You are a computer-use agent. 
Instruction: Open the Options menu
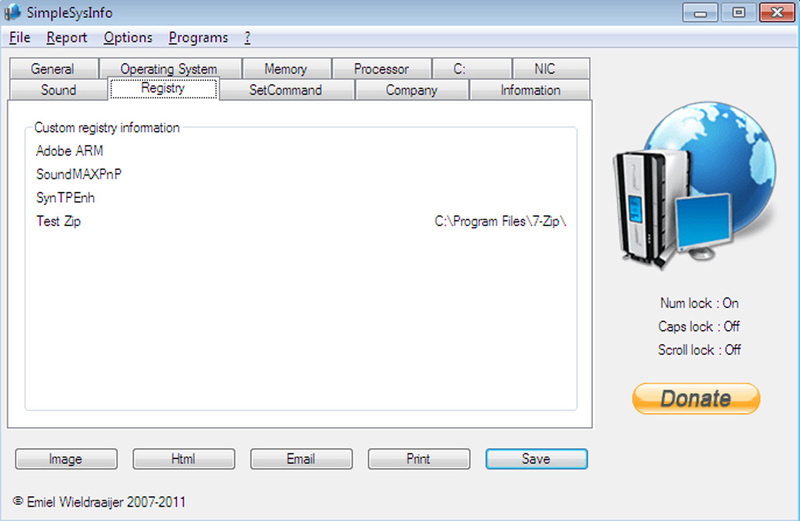pyautogui.click(x=128, y=38)
